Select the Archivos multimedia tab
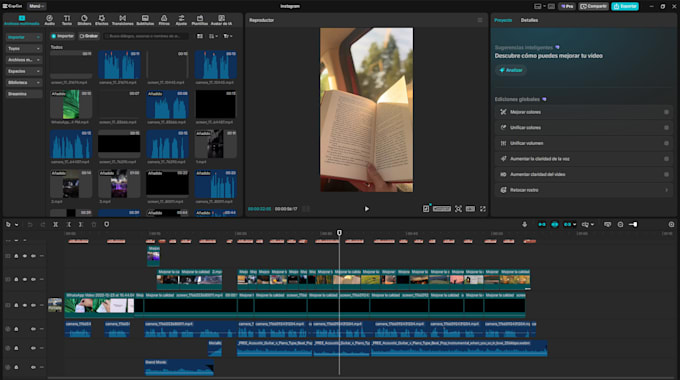This screenshot has width=680, height=380. (x=22, y=20)
